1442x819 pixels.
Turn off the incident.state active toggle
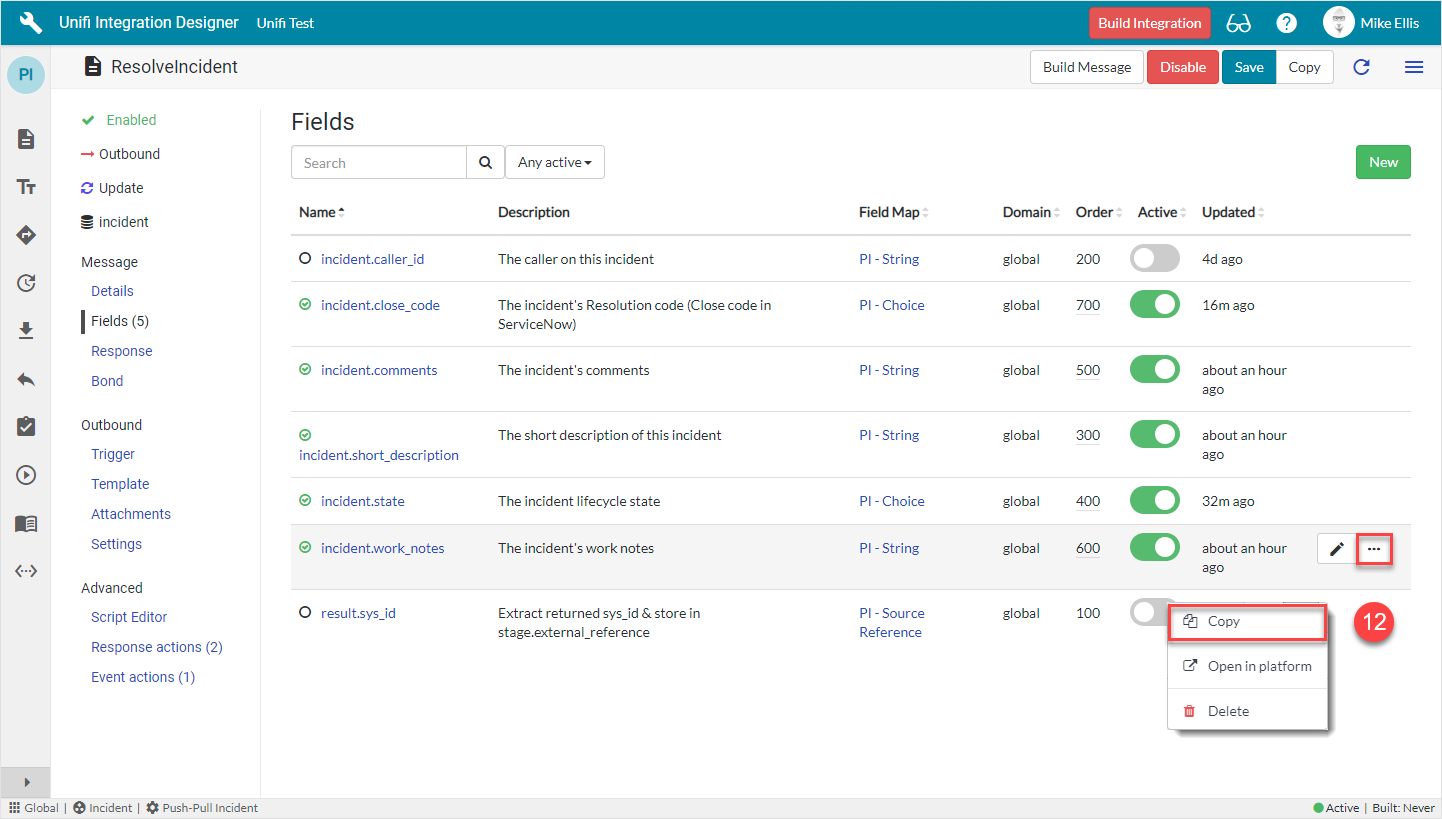(1154, 501)
